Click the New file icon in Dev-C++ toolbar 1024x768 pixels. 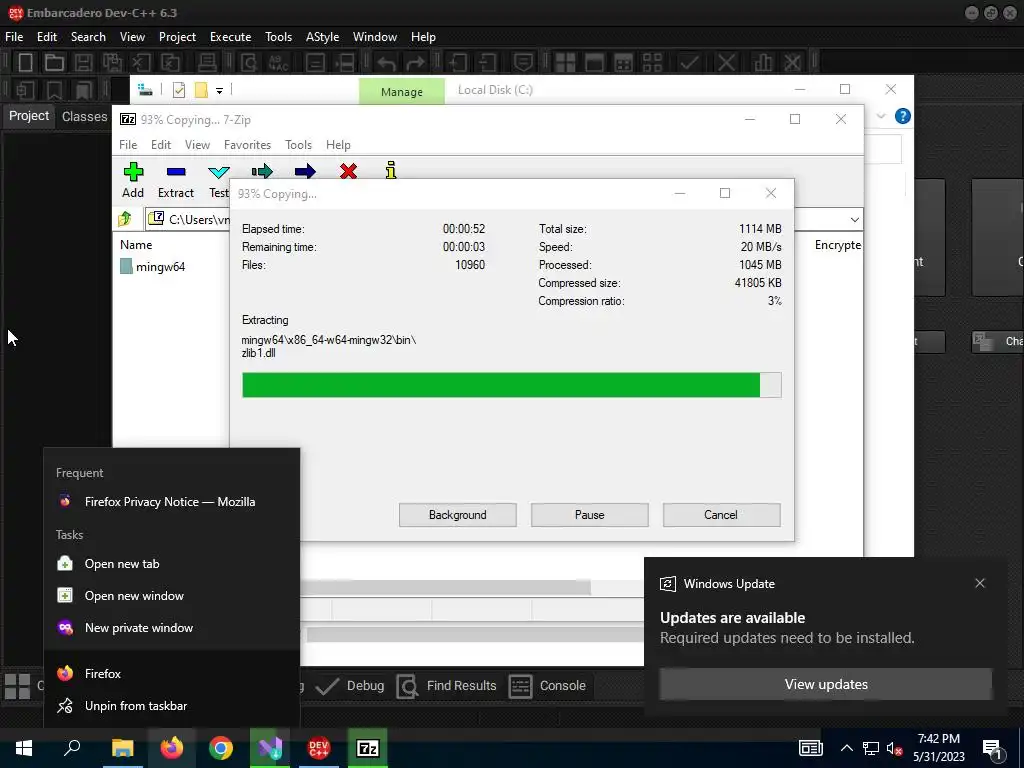(x=25, y=63)
